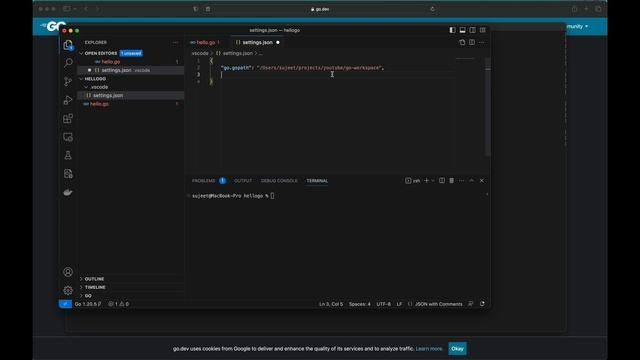Select the settings.json editor tab
This screenshot has width=640, height=360.
258,42
